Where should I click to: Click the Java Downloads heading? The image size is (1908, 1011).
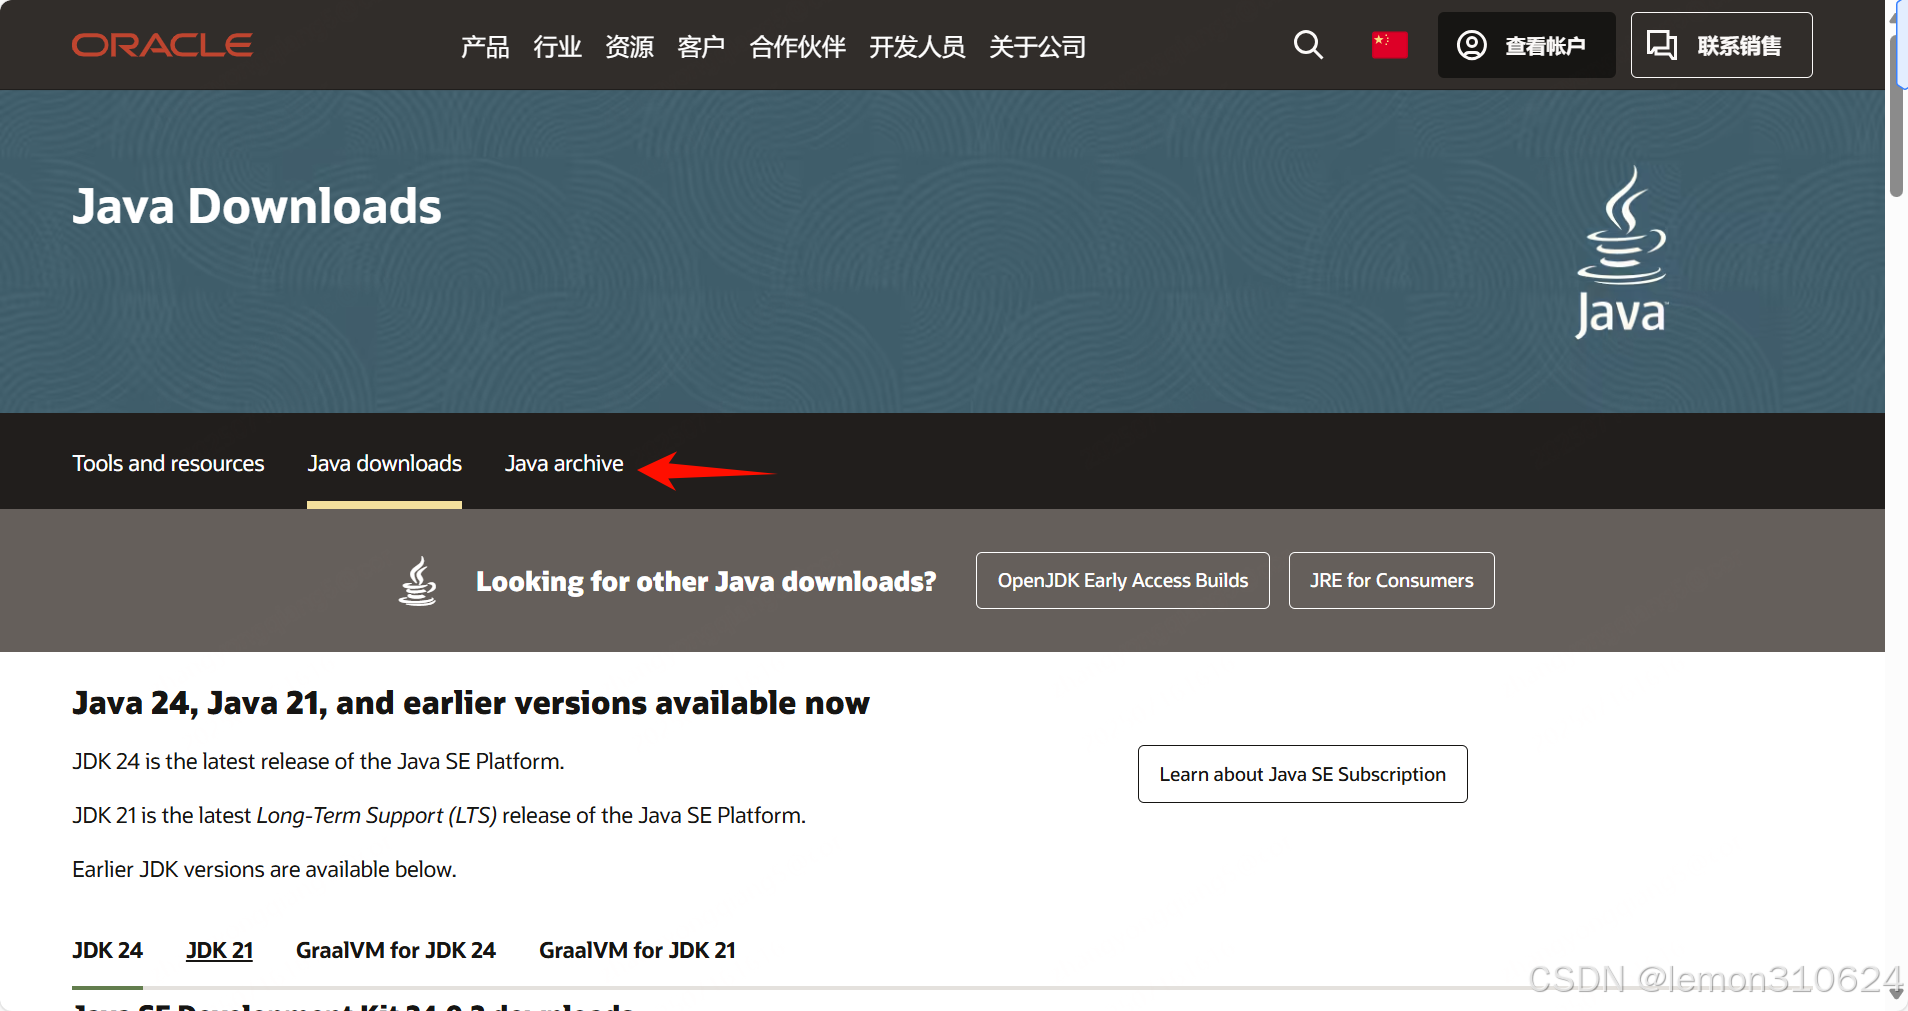click(257, 206)
